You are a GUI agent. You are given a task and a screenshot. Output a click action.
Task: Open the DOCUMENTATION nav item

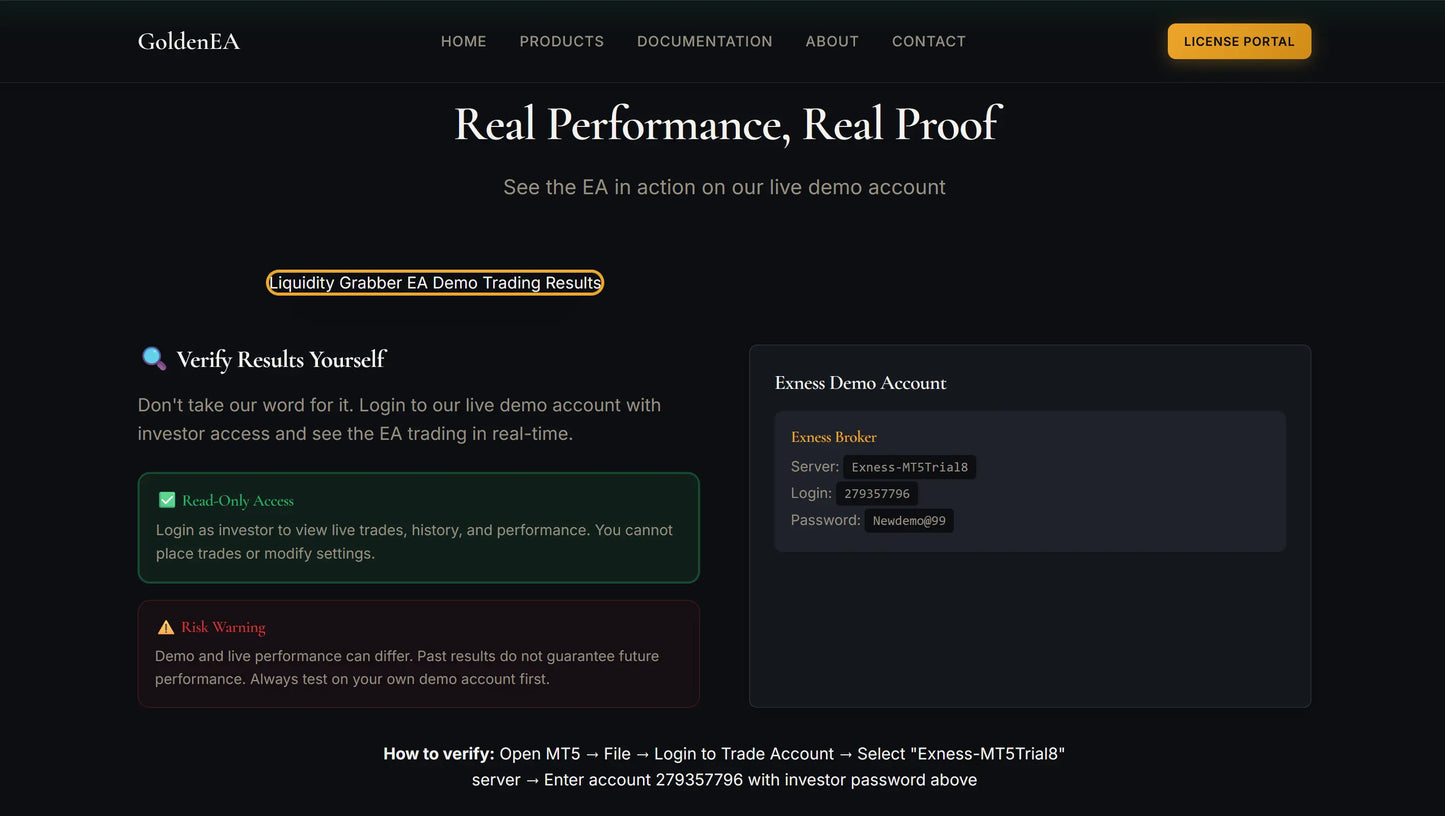[x=705, y=41]
